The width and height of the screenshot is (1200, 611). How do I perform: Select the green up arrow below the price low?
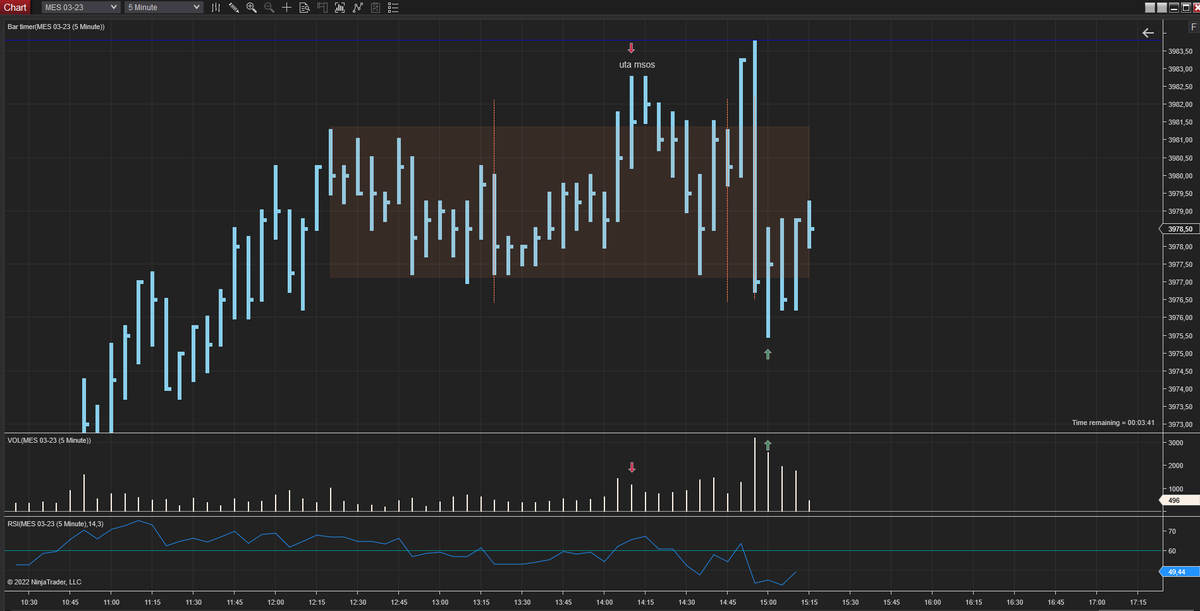pyautogui.click(x=768, y=354)
